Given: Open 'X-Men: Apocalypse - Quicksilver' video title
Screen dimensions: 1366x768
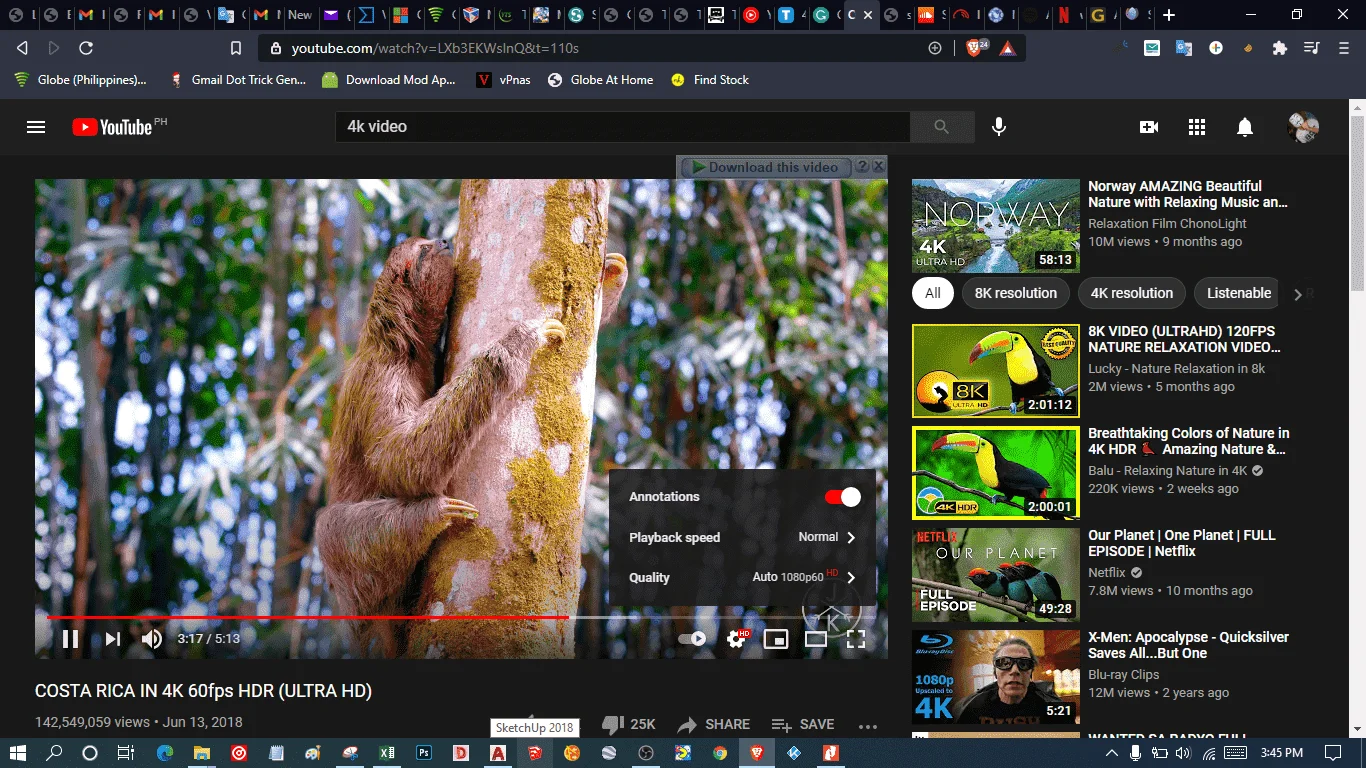Looking at the screenshot, I should pyautogui.click(x=1189, y=645).
